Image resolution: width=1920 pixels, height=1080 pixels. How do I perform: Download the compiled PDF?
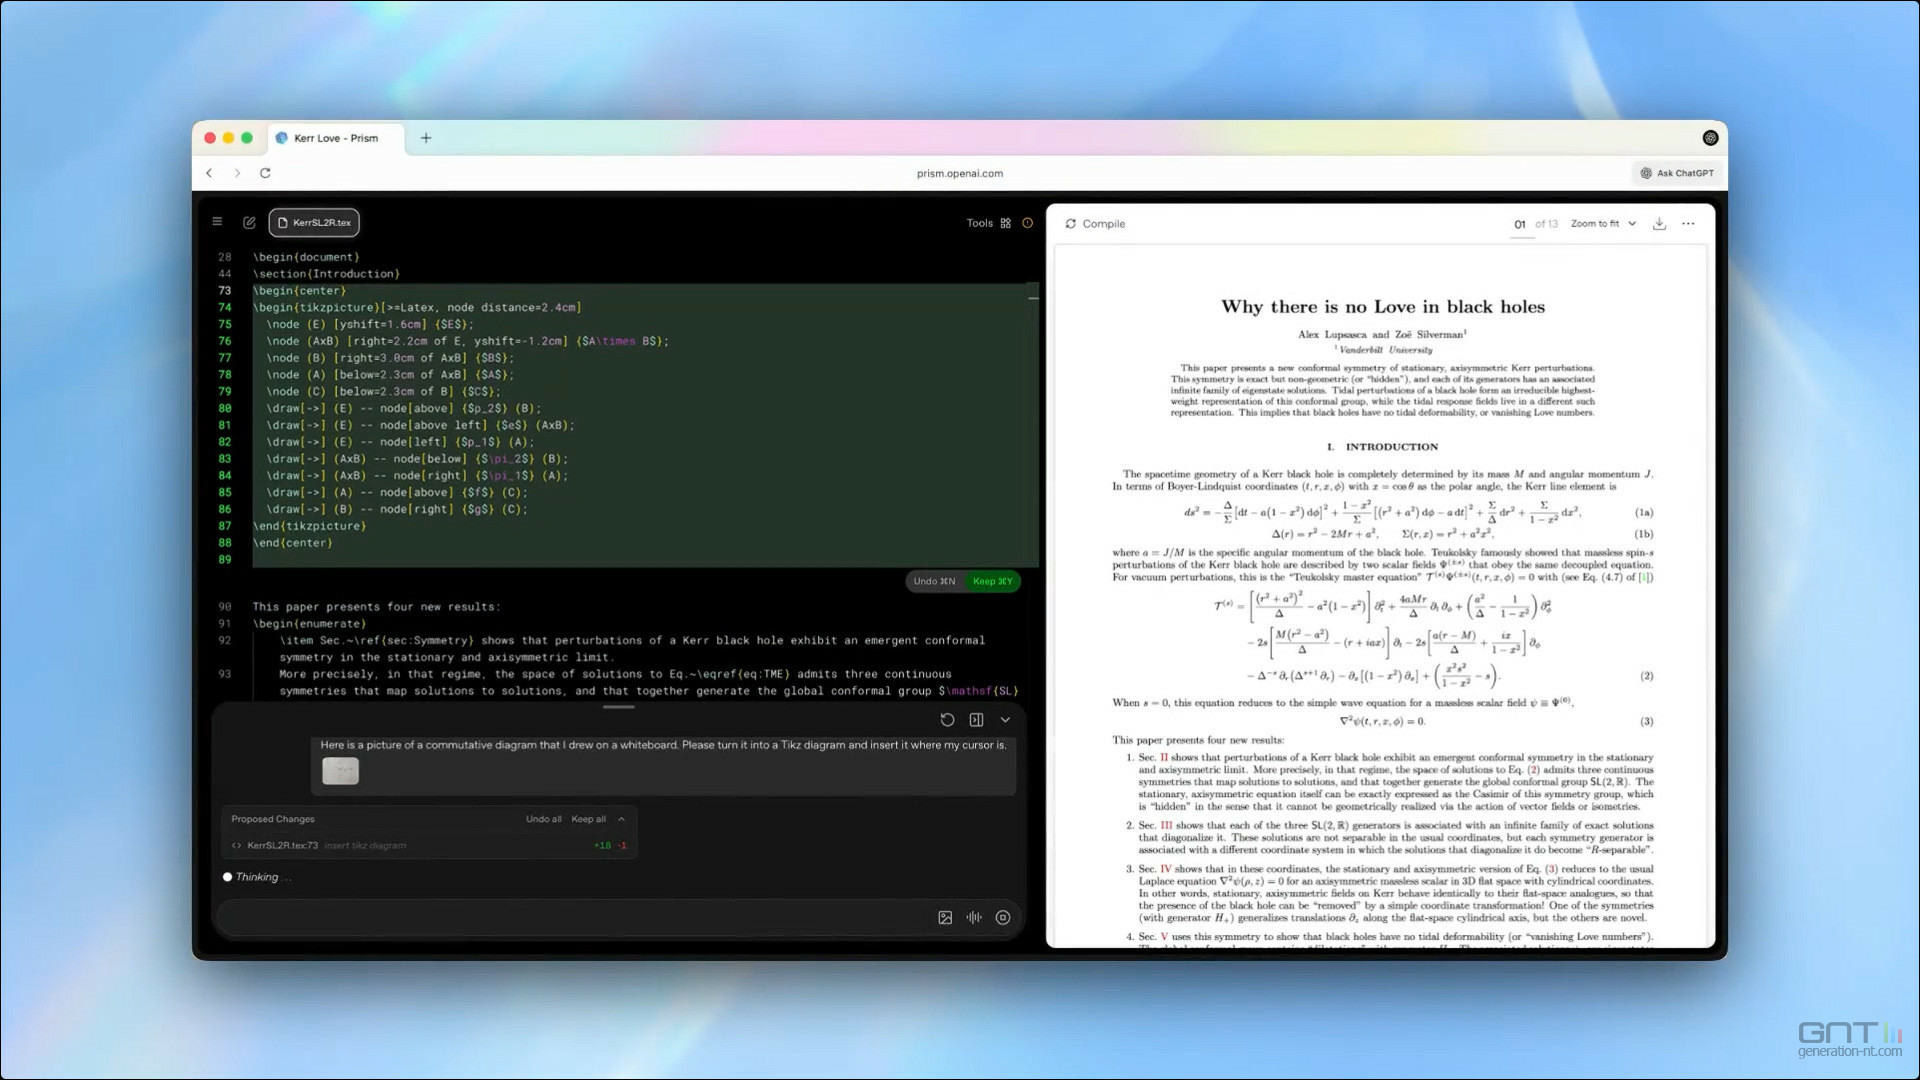coord(1659,224)
